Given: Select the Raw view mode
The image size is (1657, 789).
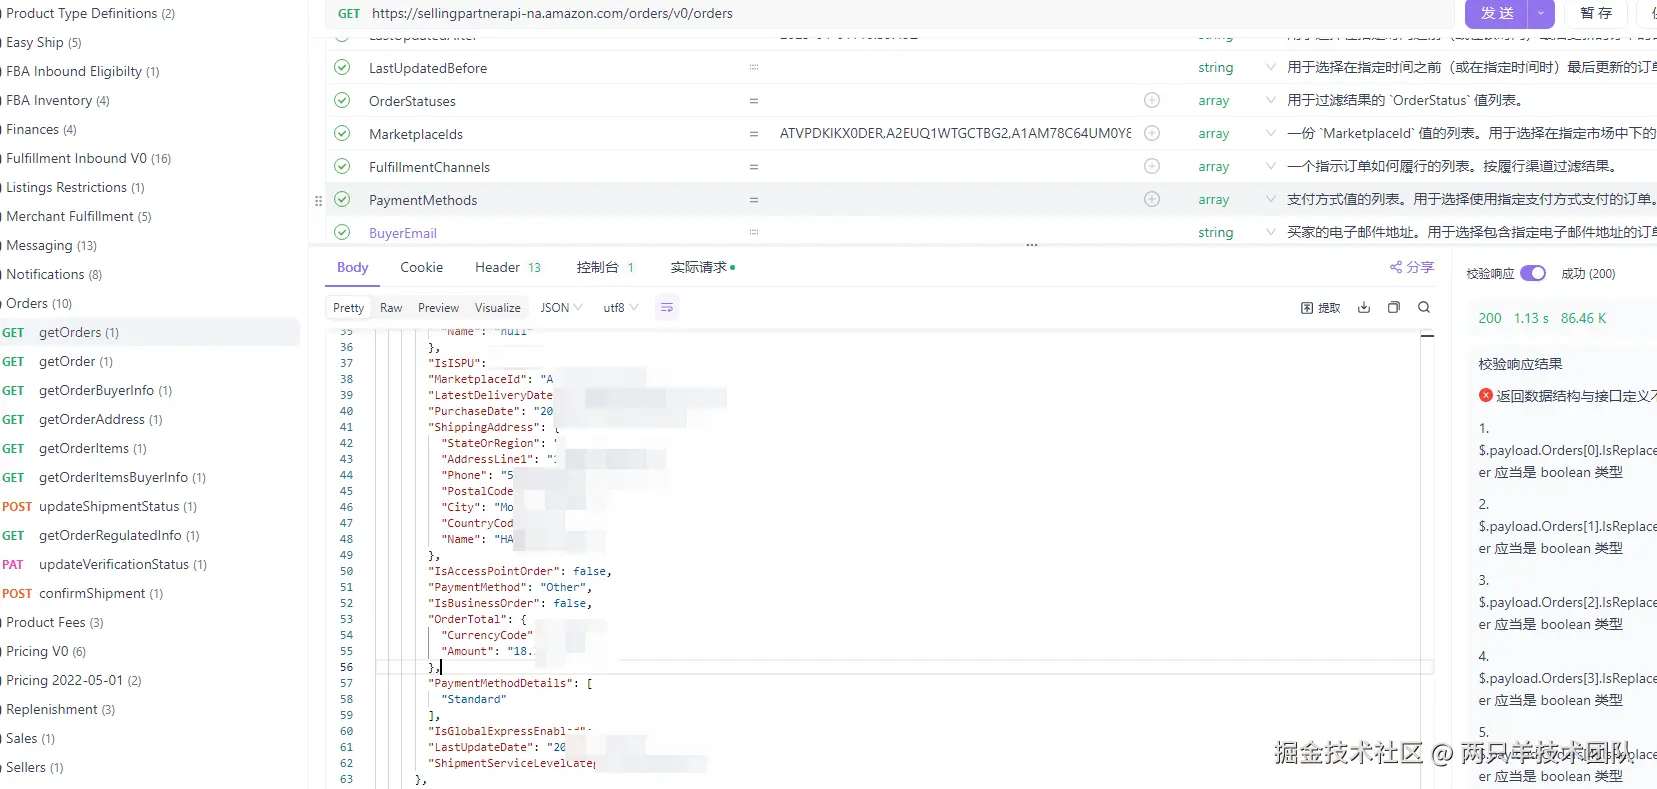Looking at the screenshot, I should pos(391,308).
